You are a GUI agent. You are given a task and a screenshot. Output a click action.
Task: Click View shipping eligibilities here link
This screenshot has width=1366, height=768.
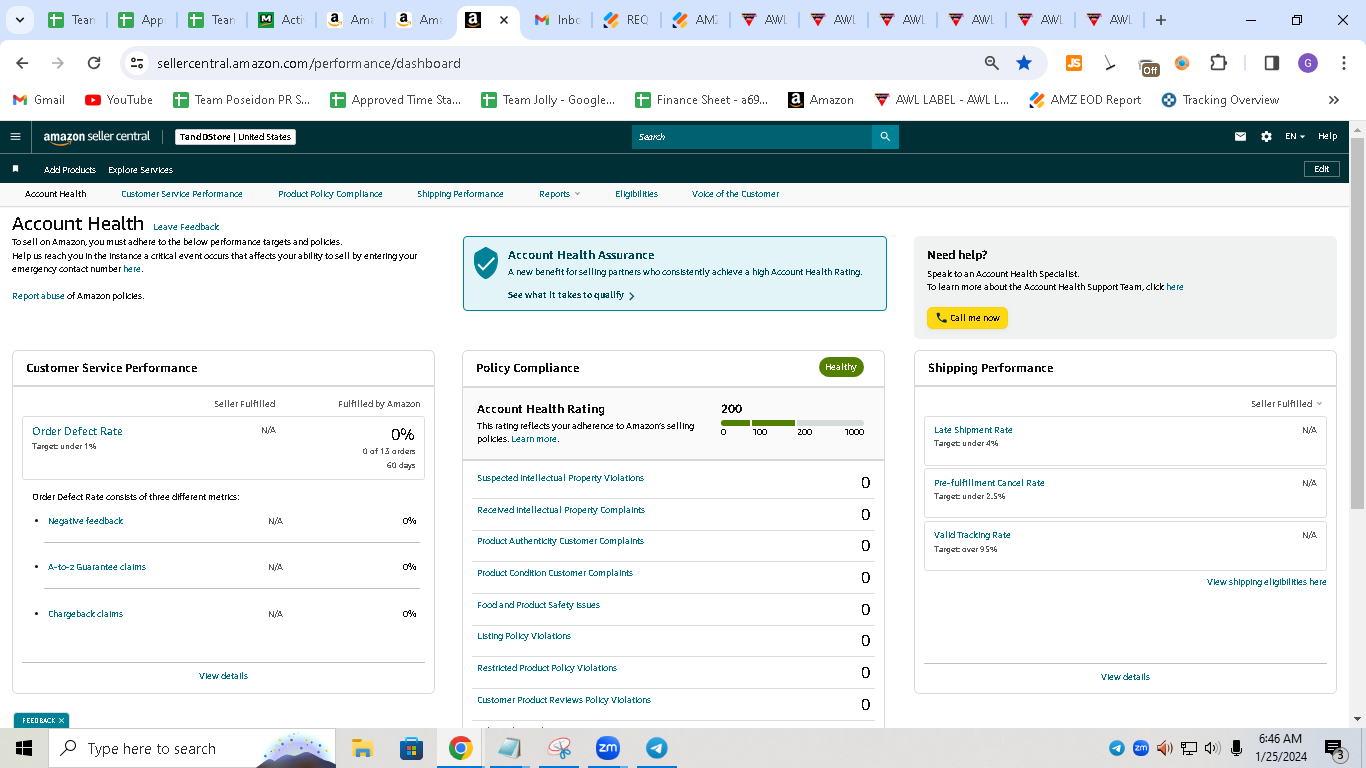click(x=1266, y=582)
